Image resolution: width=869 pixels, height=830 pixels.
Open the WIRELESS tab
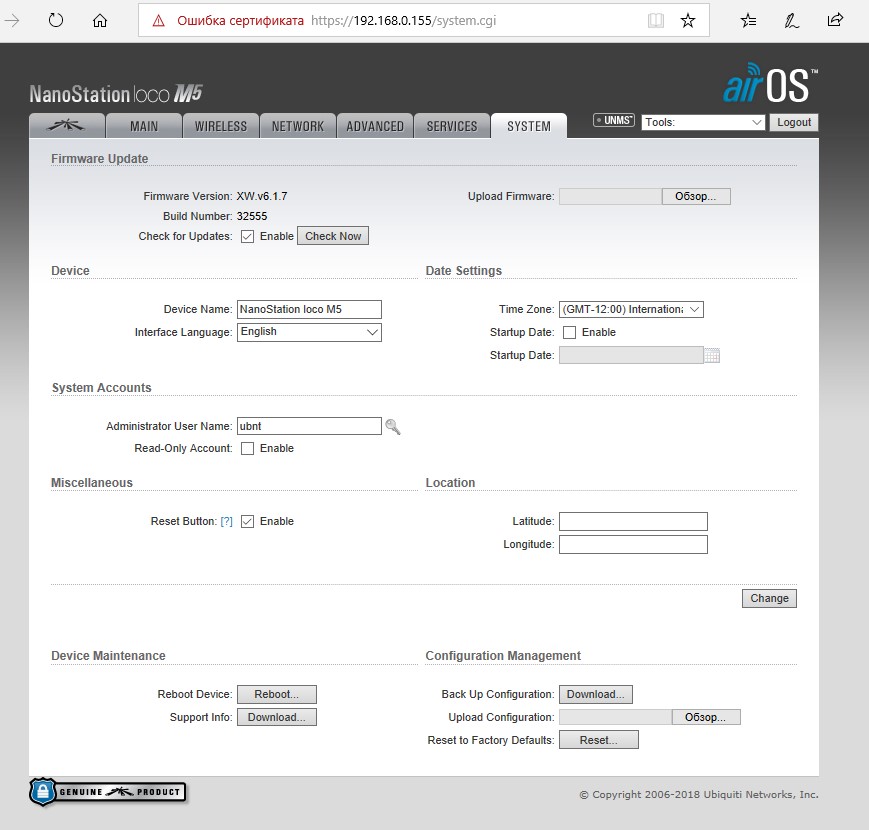click(x=221, y=126)
